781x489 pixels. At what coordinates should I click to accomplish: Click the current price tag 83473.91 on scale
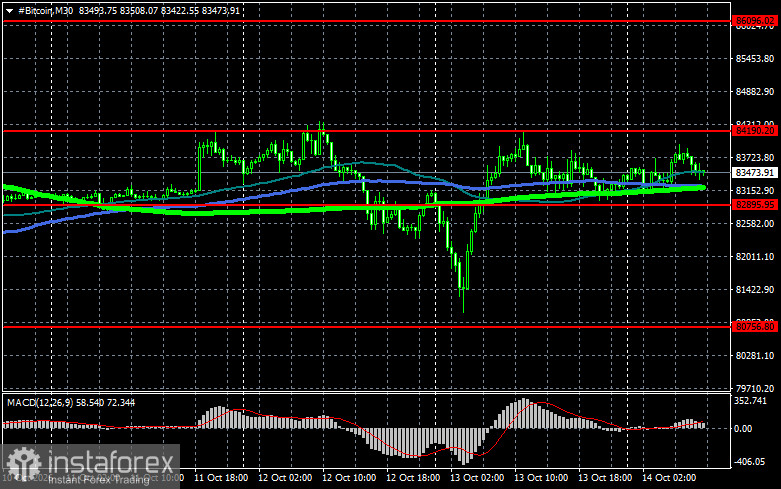tap(755, 173)
